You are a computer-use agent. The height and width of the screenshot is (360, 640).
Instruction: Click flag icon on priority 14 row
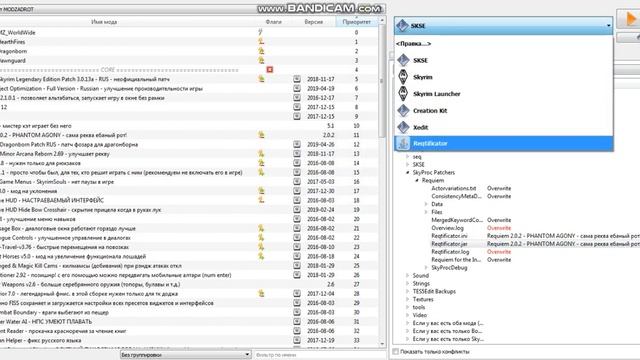(261, 163)
